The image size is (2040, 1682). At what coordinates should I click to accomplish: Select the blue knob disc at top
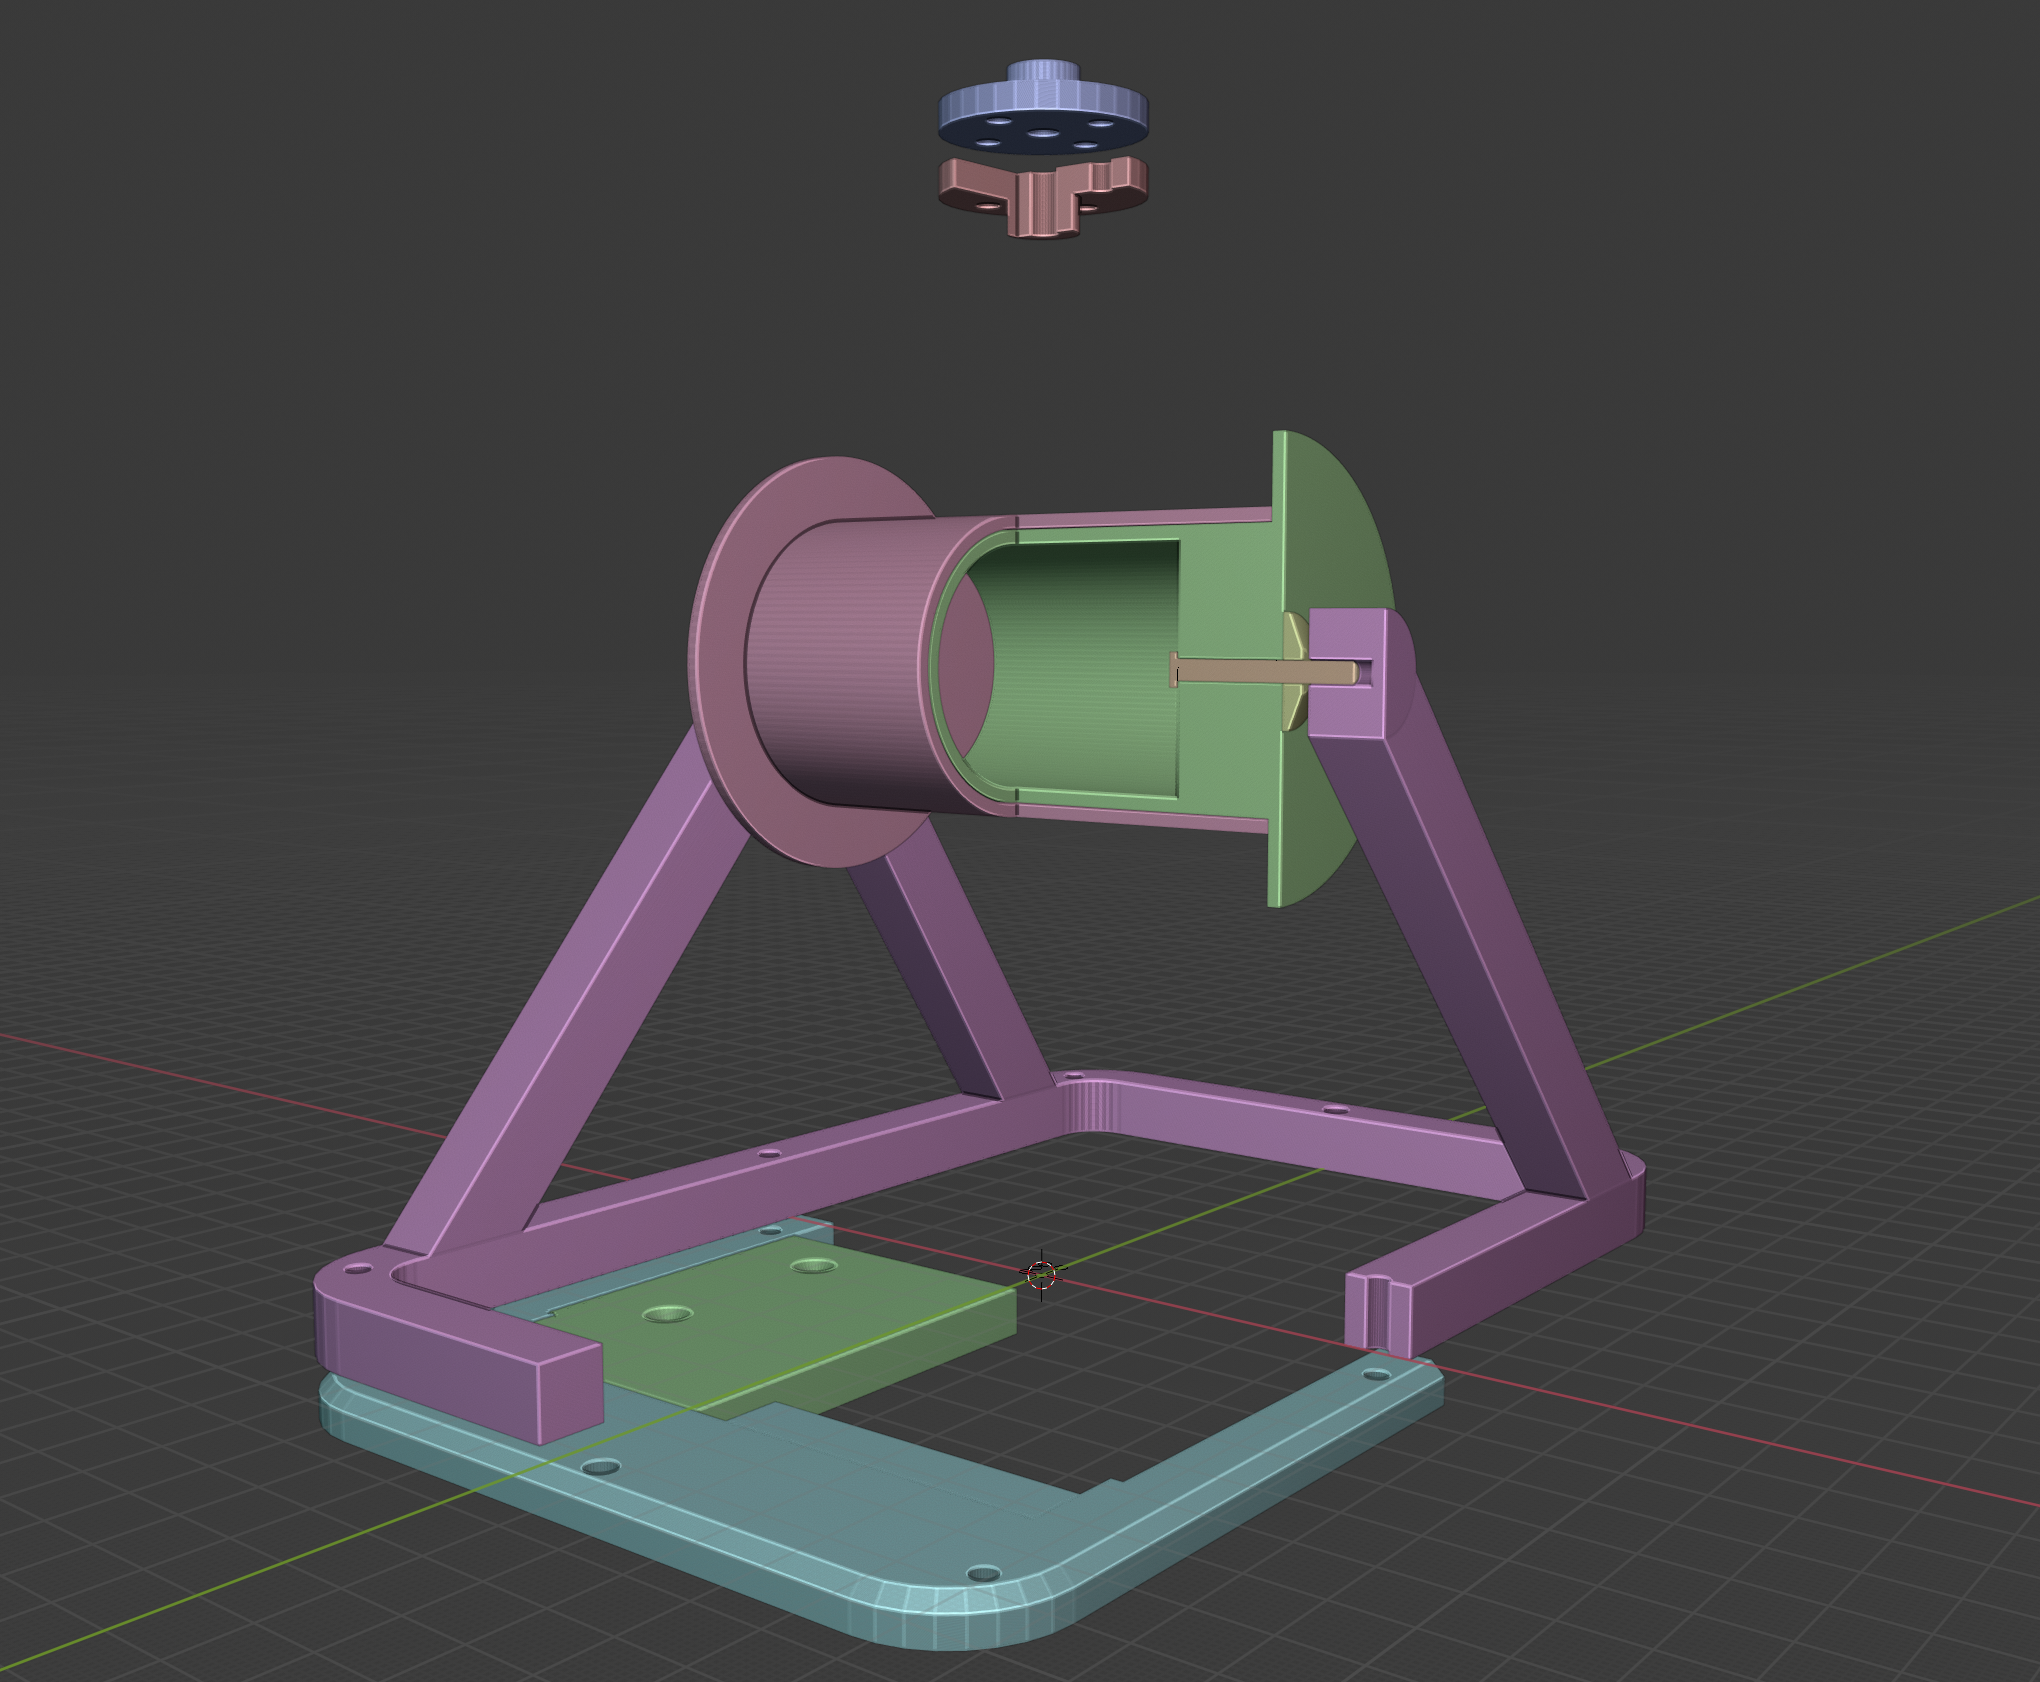click(1043, 107)
